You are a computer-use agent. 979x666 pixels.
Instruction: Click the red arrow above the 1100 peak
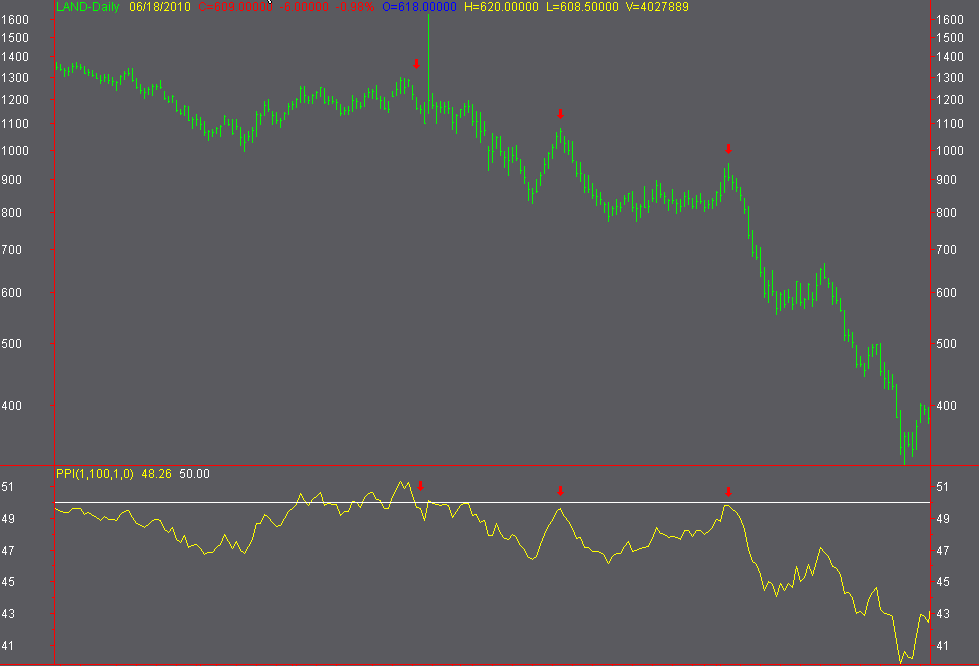point(561,115)
